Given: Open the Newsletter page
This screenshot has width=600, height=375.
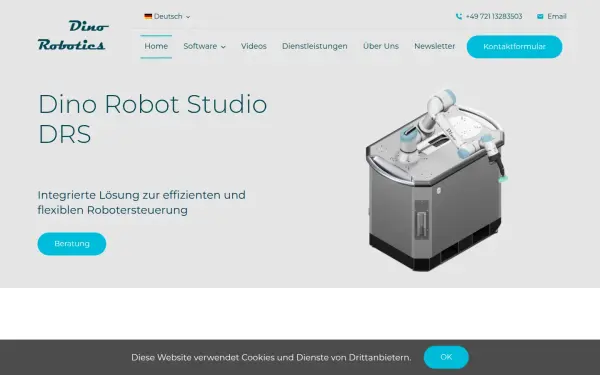Looking at the screenshot, I should point(435,46).
